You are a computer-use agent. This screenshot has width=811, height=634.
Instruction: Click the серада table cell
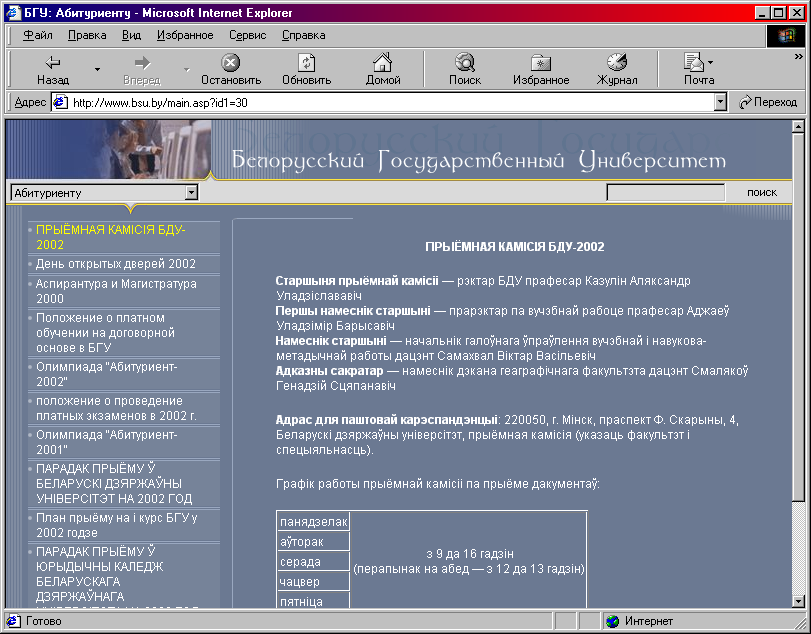(313, 562)
